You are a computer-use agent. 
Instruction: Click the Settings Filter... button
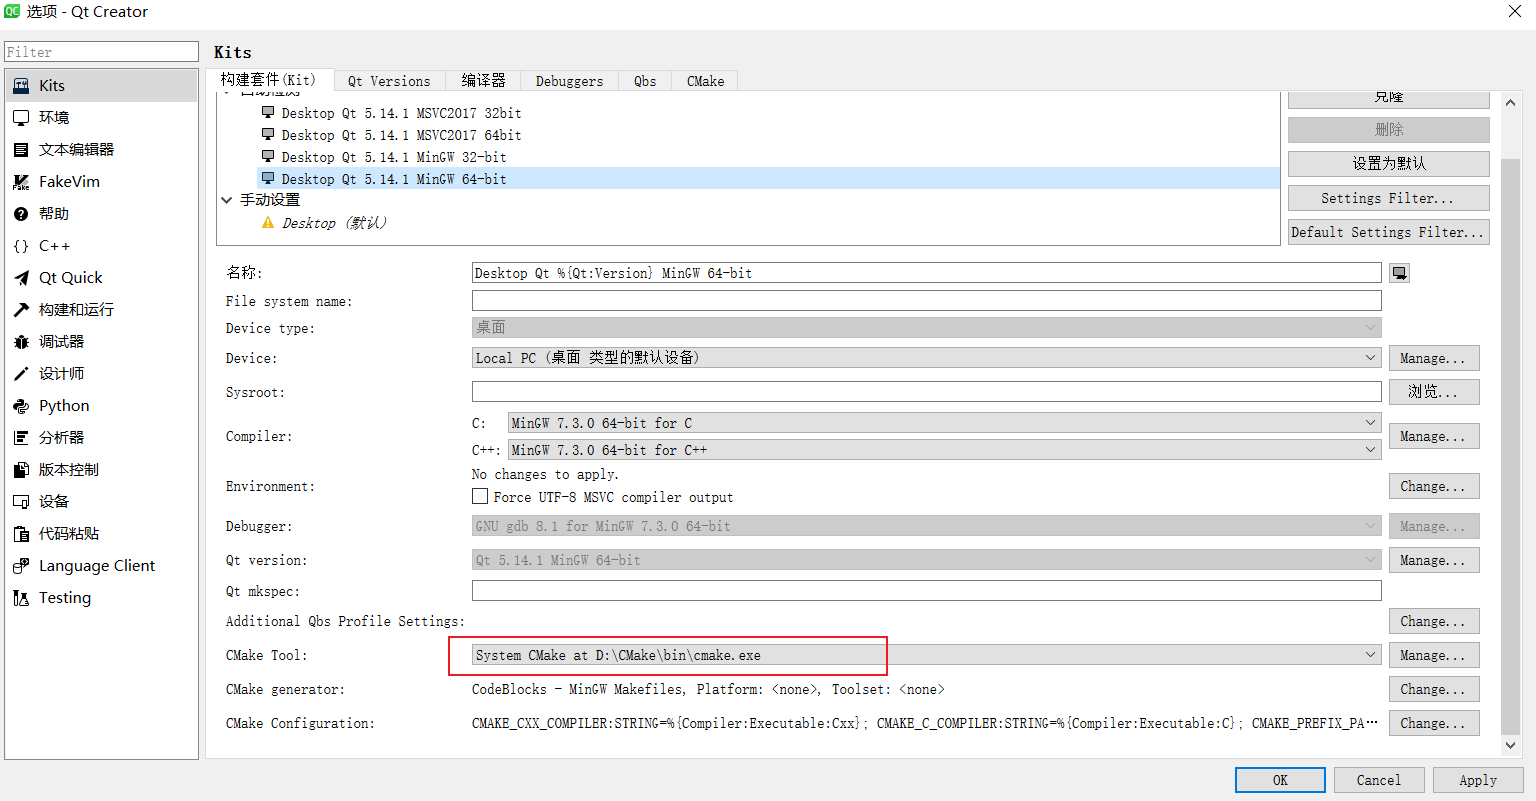(1389, 198)
